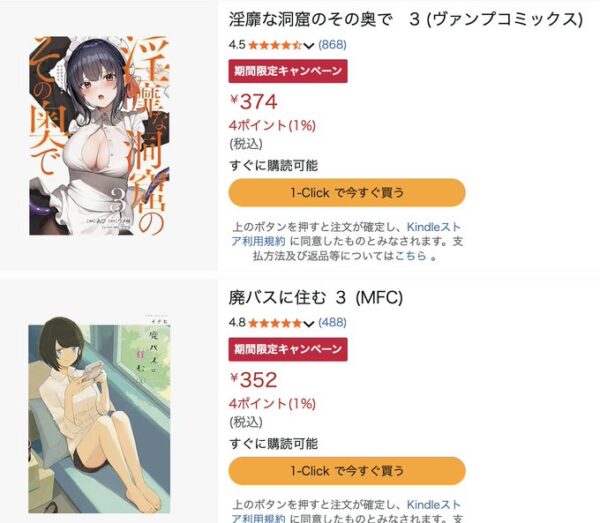Open the first listing's Kindleストア利用規約 link
600x523 pixels.
point(346,234)
